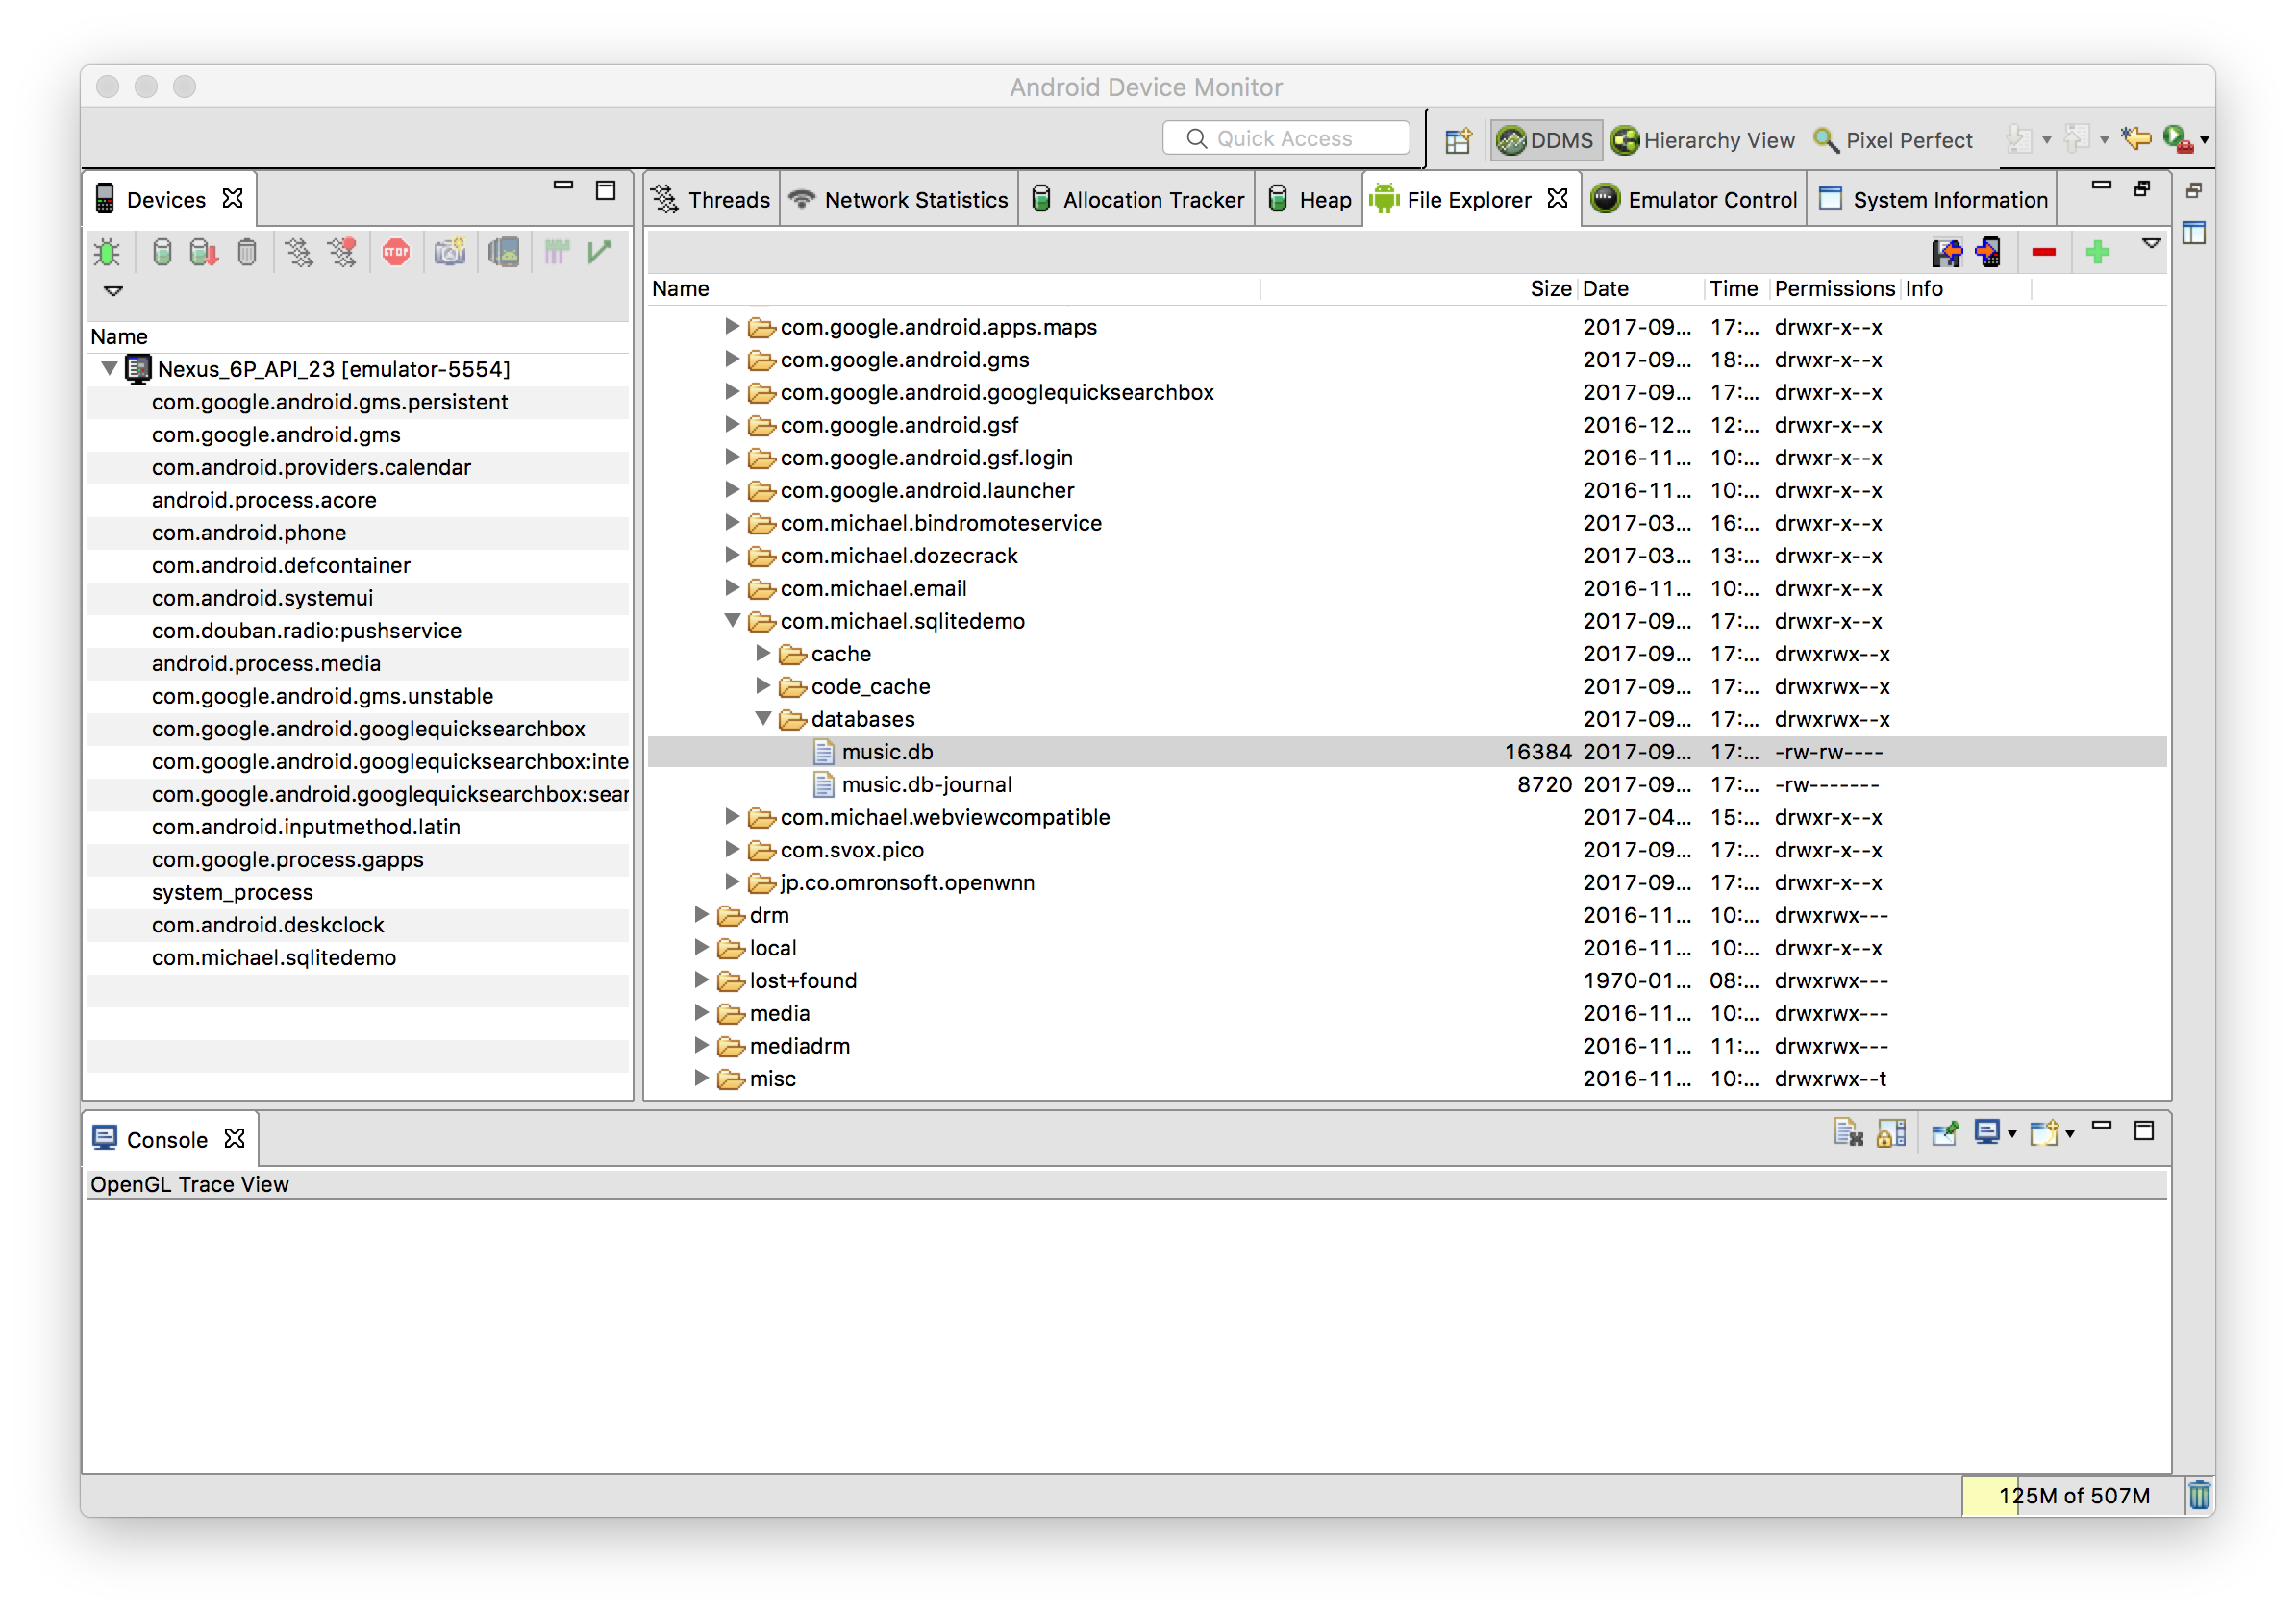Screen dimensions: 2296x1613
Task: Click the Dump HPROF file icon
Action: [204, 253]
